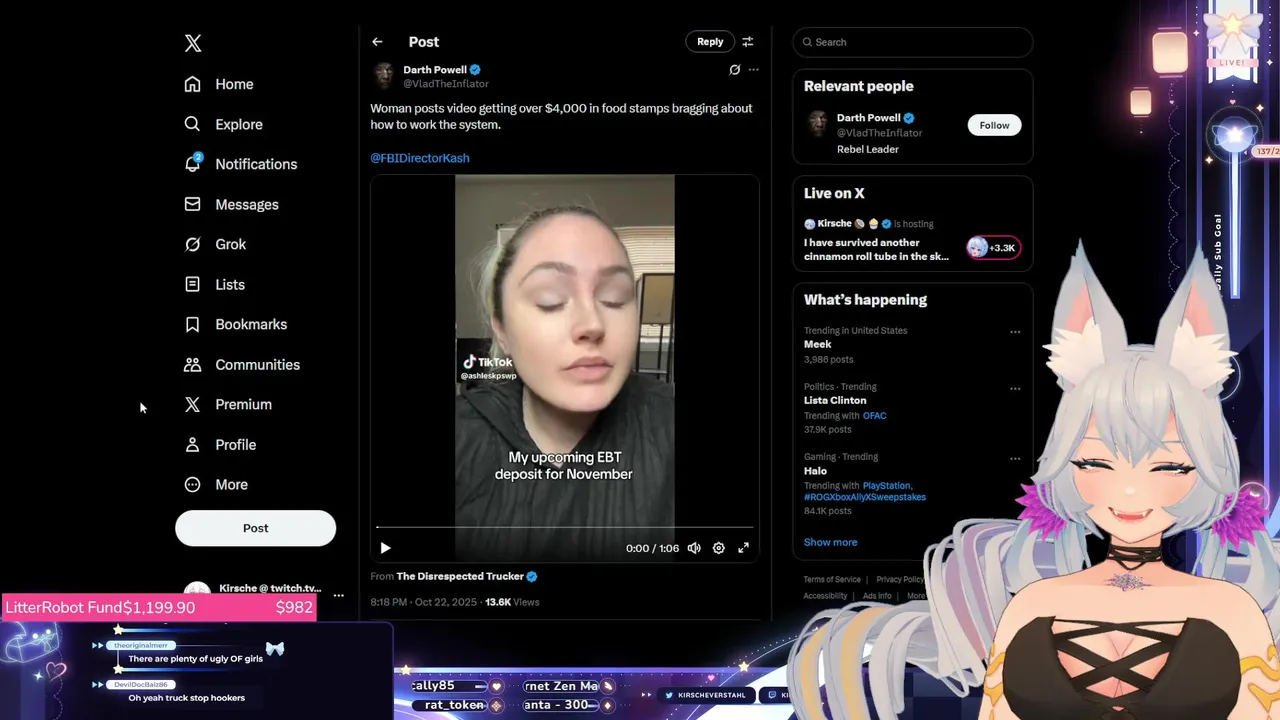Click Show more under What's happening

point(830,542)
